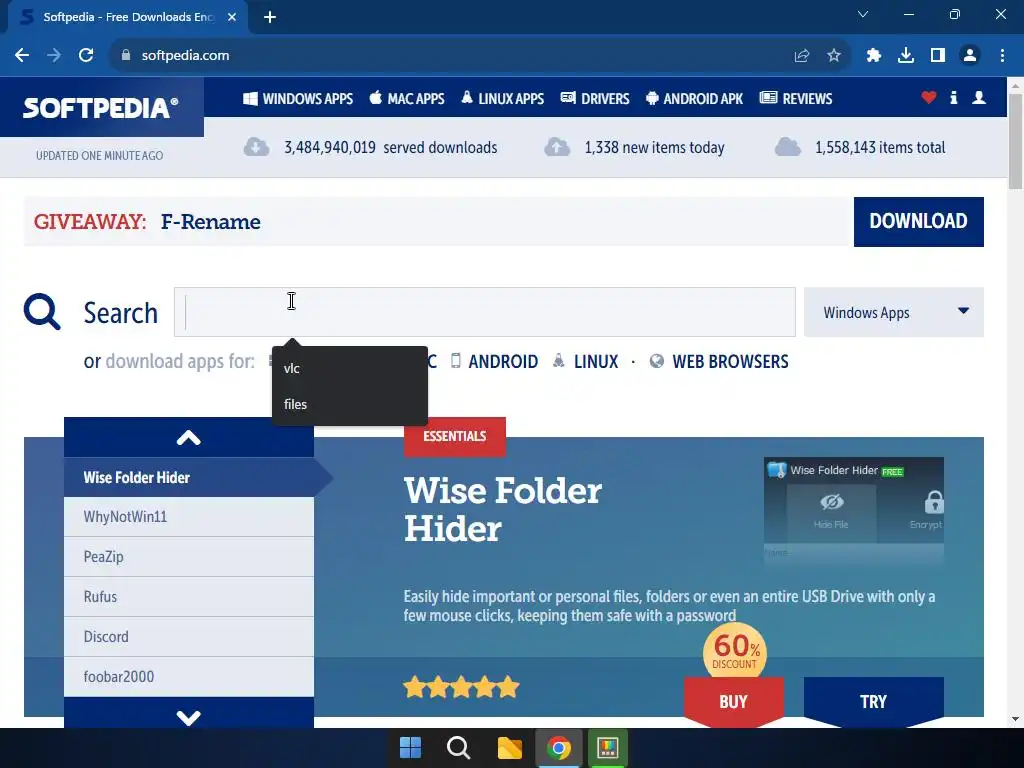Focus the Softpedia search input field
The height and width of the screenshot is (768, 1024).
485,312
